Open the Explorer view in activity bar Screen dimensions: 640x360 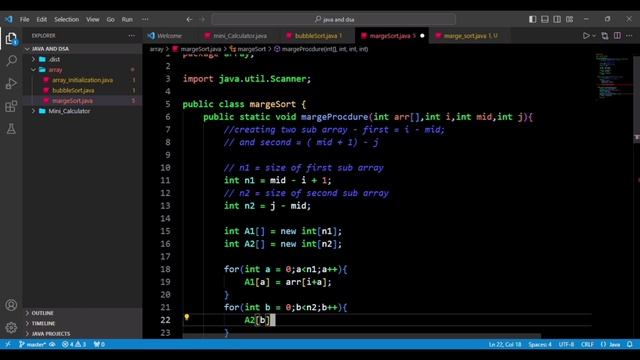click(x=11, y=38)
